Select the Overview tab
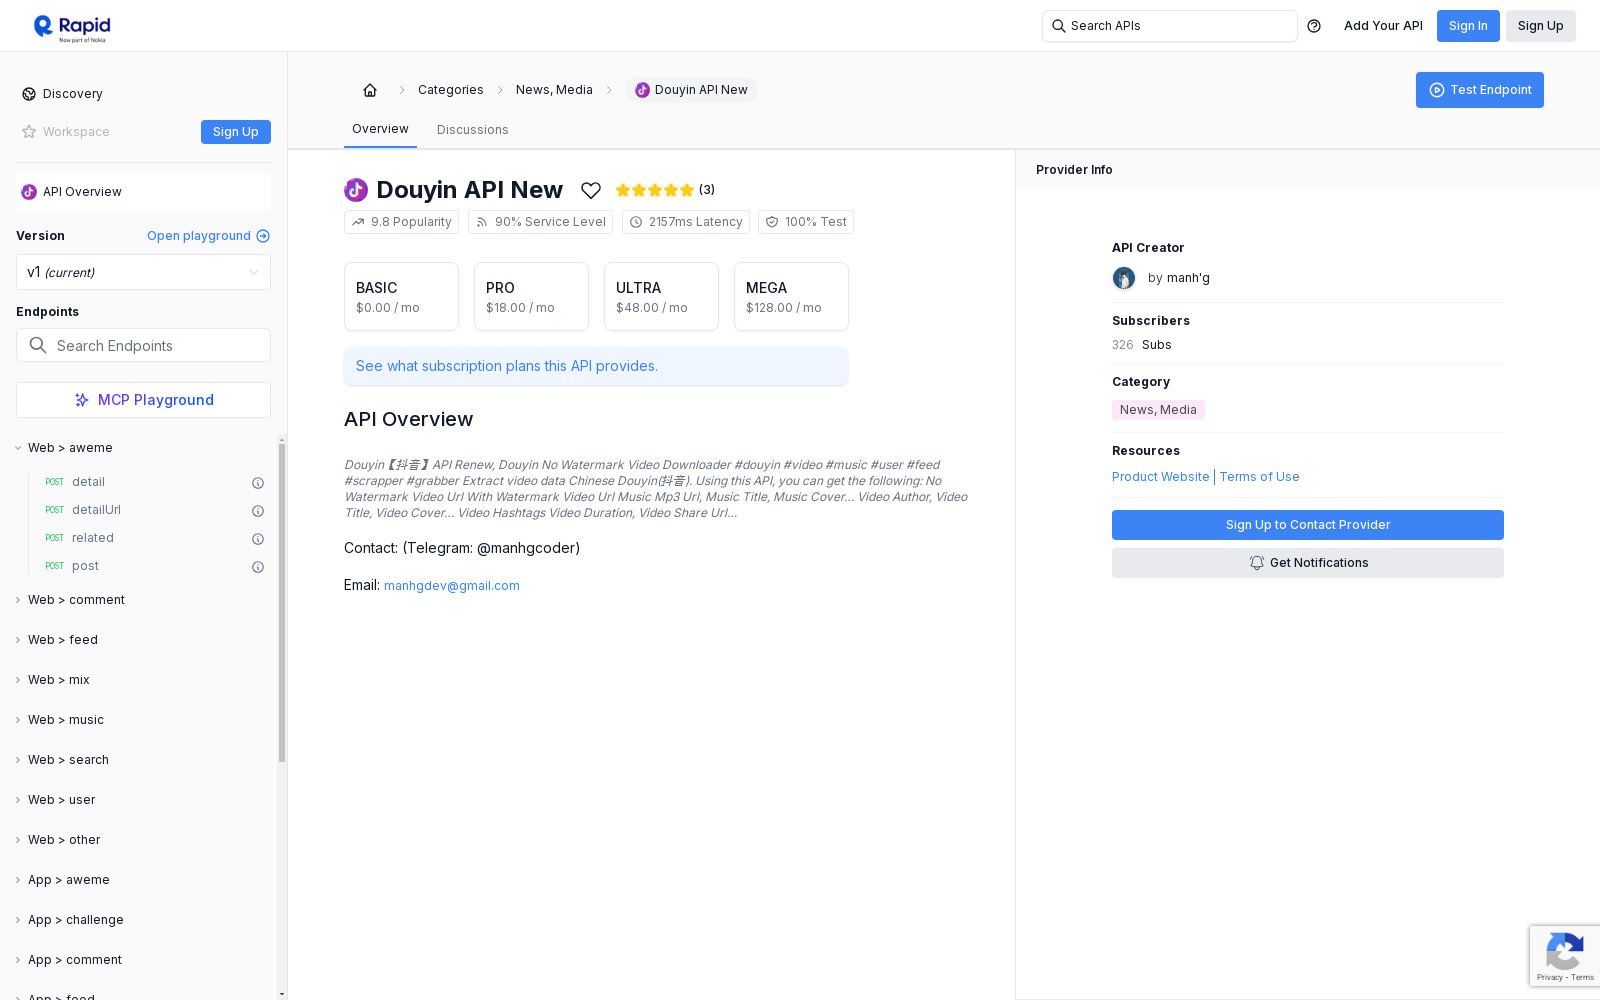 pos(380,129)
